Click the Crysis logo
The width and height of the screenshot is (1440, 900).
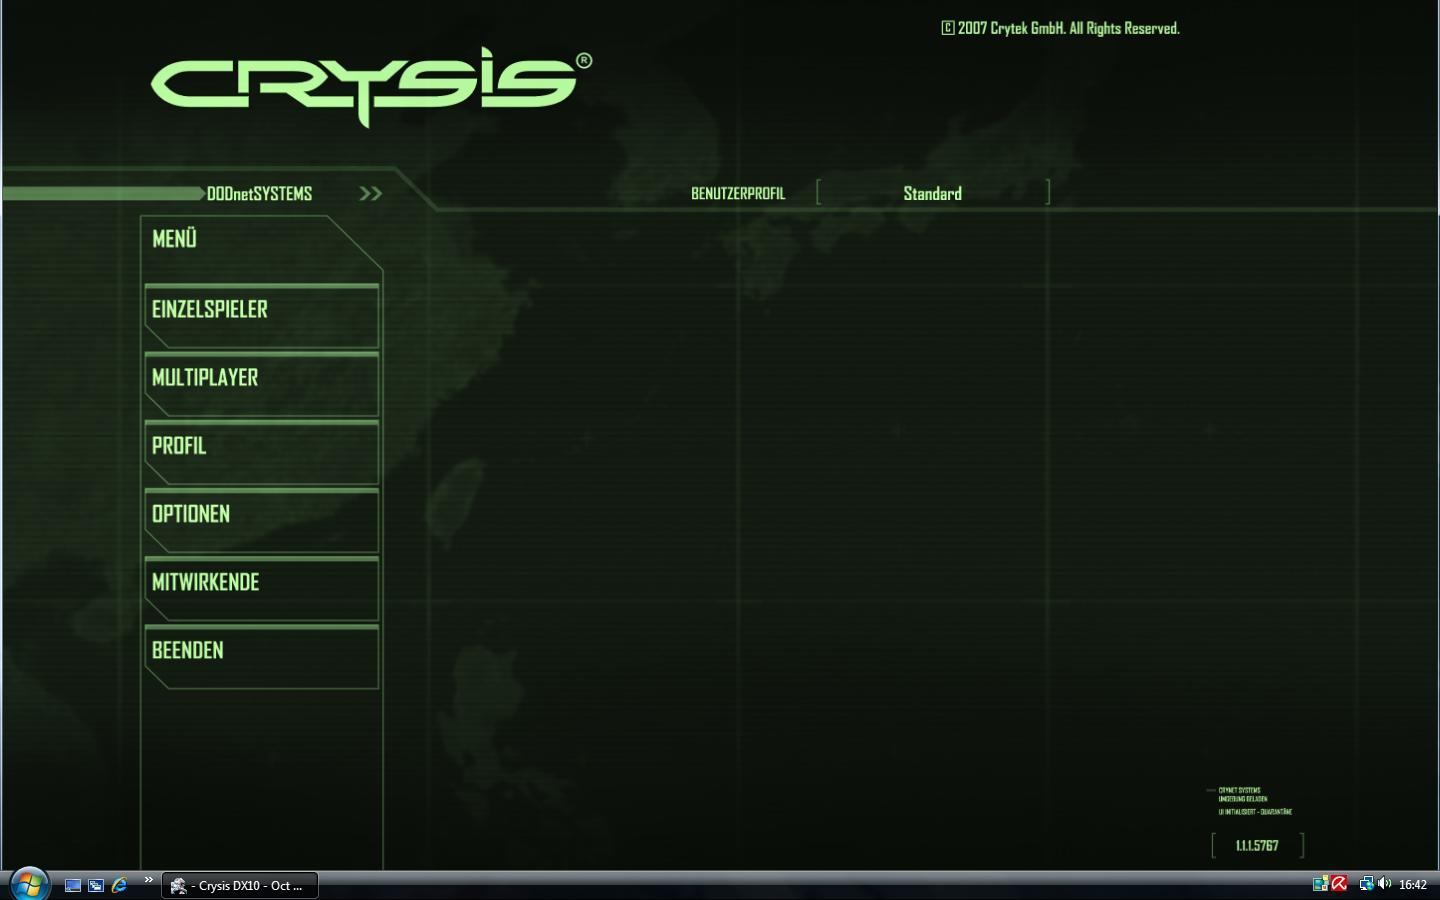click(371, 86)
